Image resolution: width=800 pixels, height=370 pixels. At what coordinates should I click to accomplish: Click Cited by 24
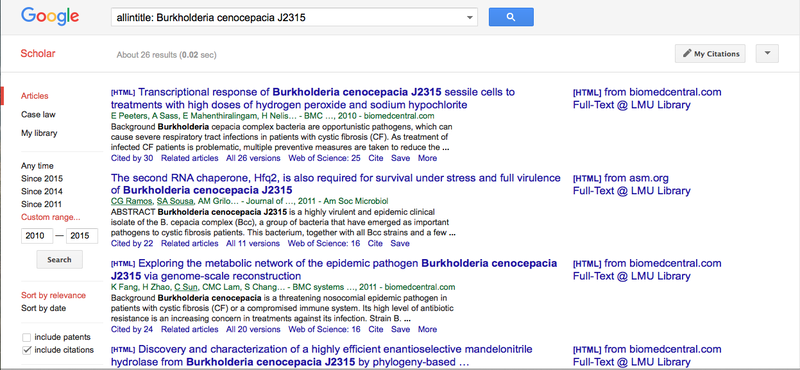point(132,329)
